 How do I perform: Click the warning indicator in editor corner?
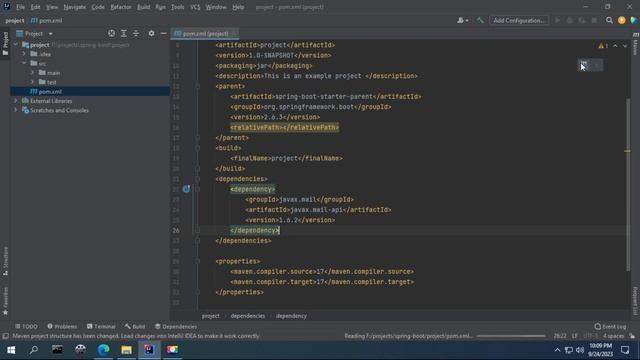pyautogui.click(x=603, y=46)
